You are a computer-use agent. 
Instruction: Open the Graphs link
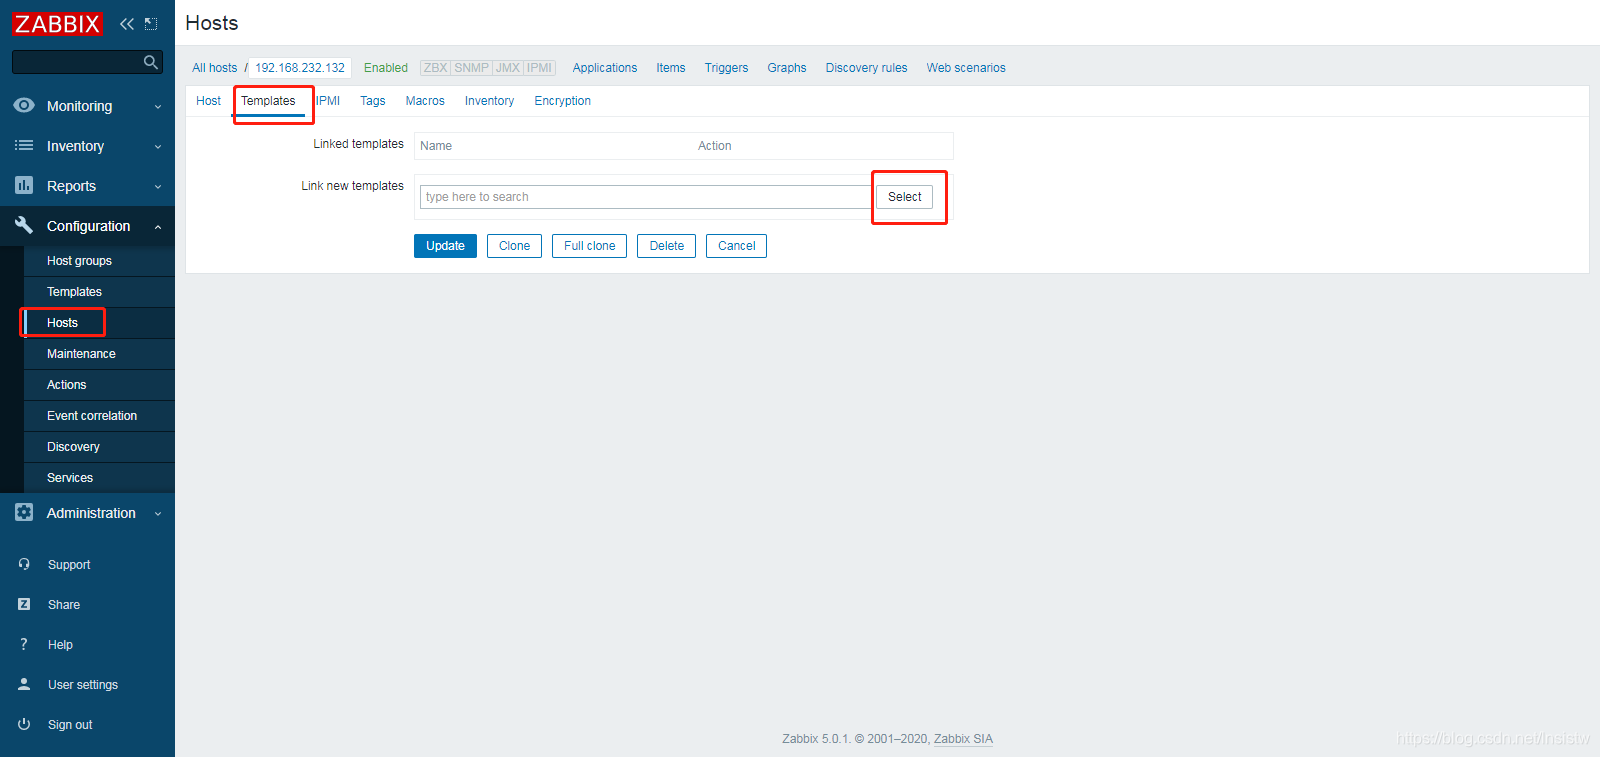pos(787,68)
